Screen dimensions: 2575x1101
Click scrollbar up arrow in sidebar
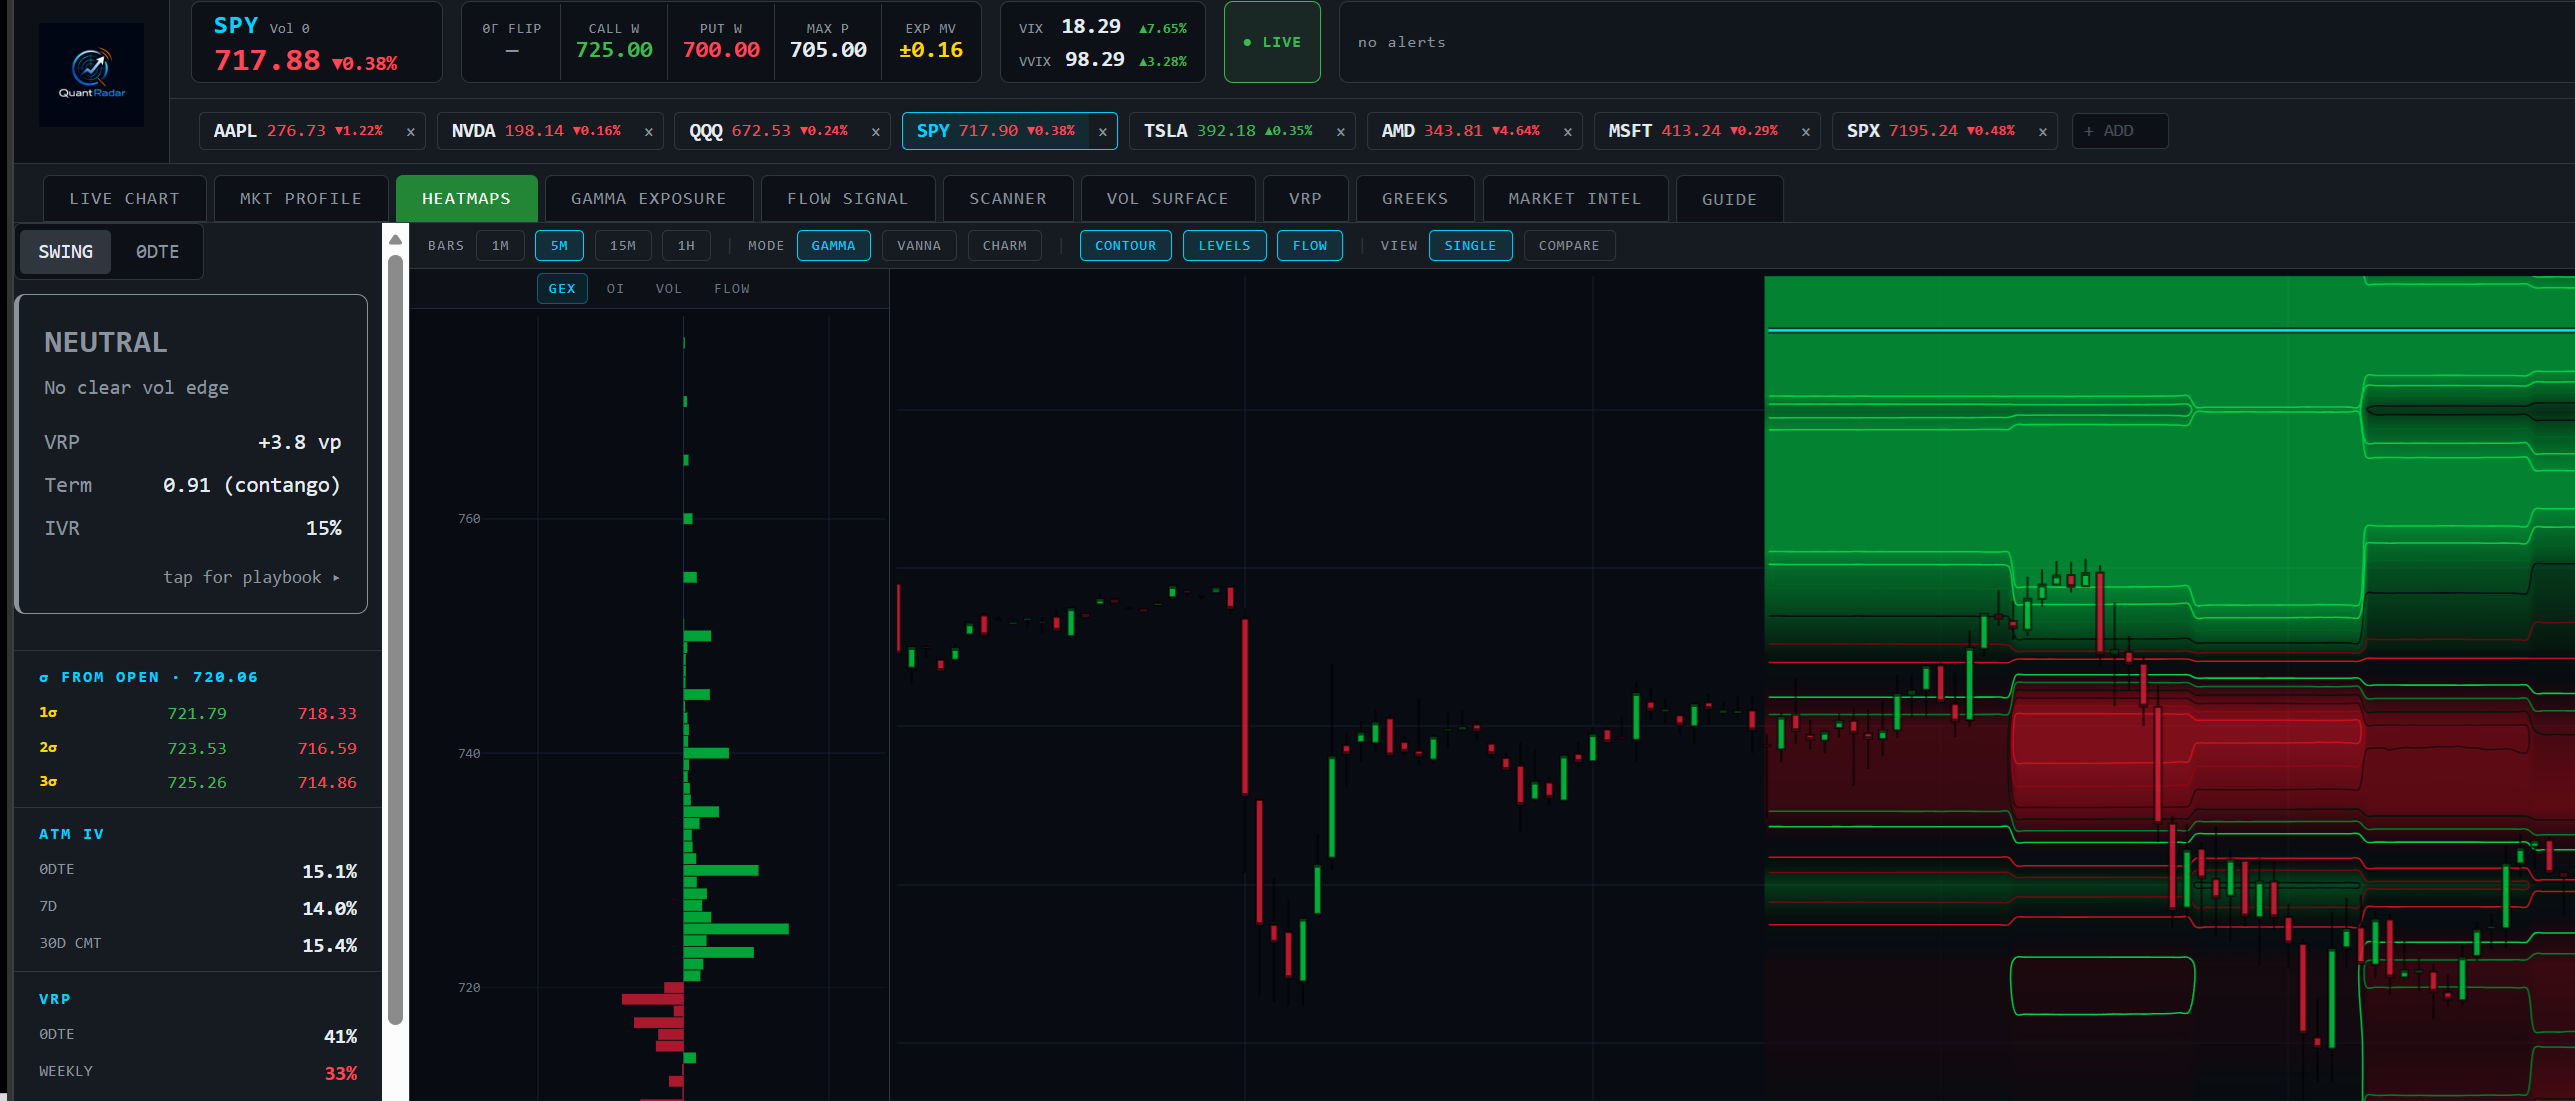coord(395,239)
